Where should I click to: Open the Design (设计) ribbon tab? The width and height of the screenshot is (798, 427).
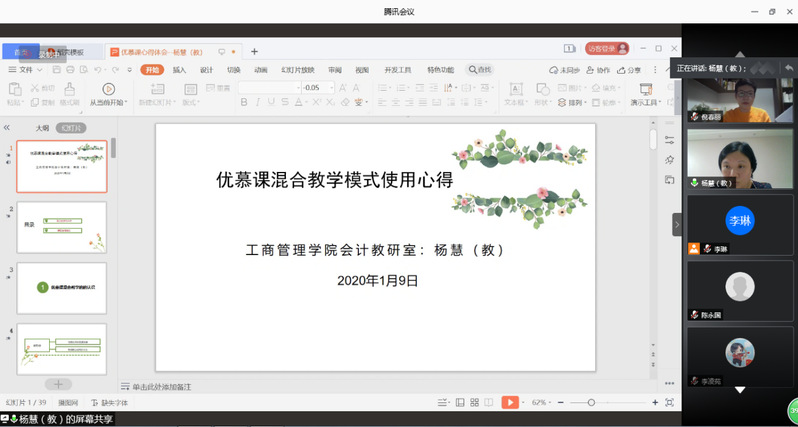click(206, 70)
